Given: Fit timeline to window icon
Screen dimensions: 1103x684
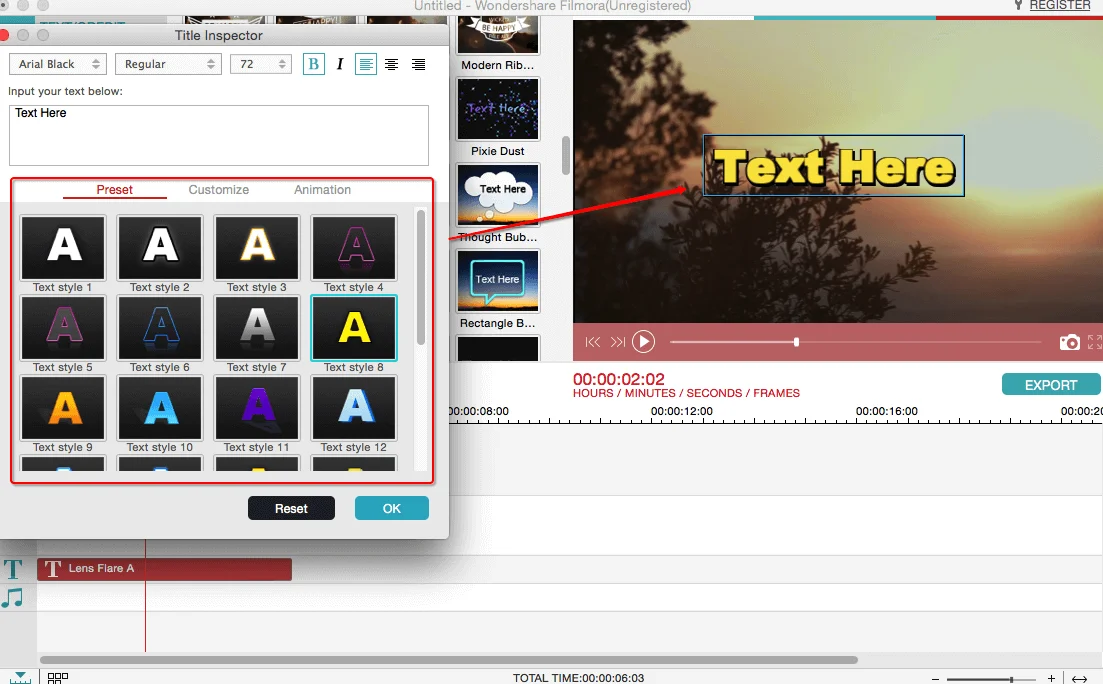Looking at the screenshot, I should tap(1080, 679).
